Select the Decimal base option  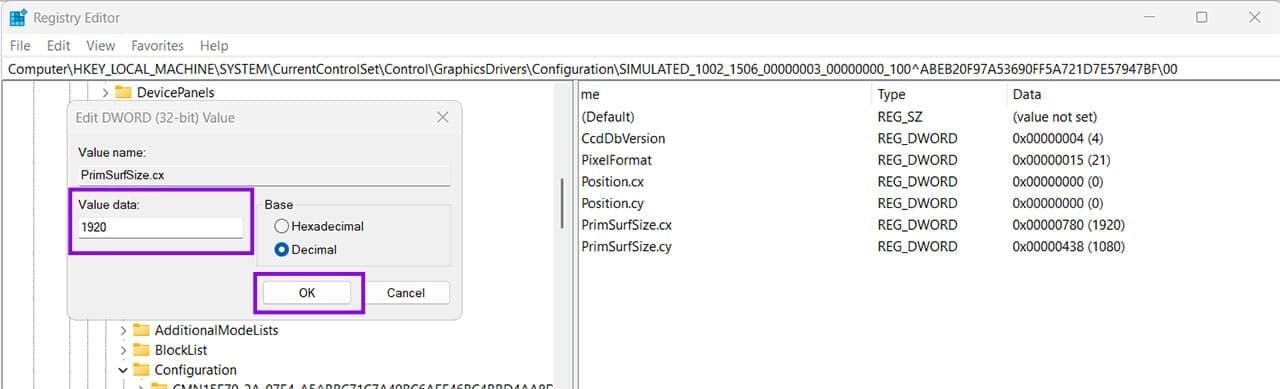281,249
